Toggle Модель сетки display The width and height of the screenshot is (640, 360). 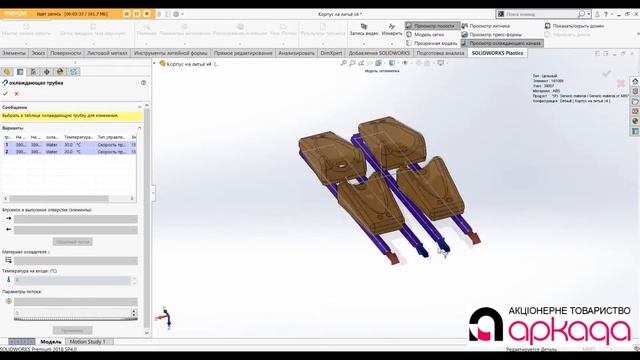[x=425, y=35]
